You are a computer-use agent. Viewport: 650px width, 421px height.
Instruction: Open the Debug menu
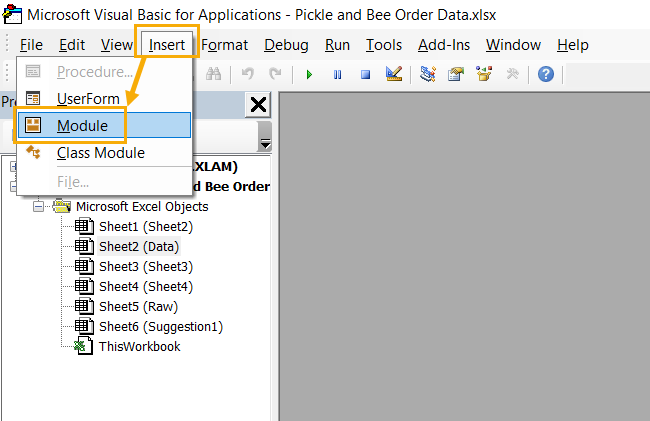[286, 45]
